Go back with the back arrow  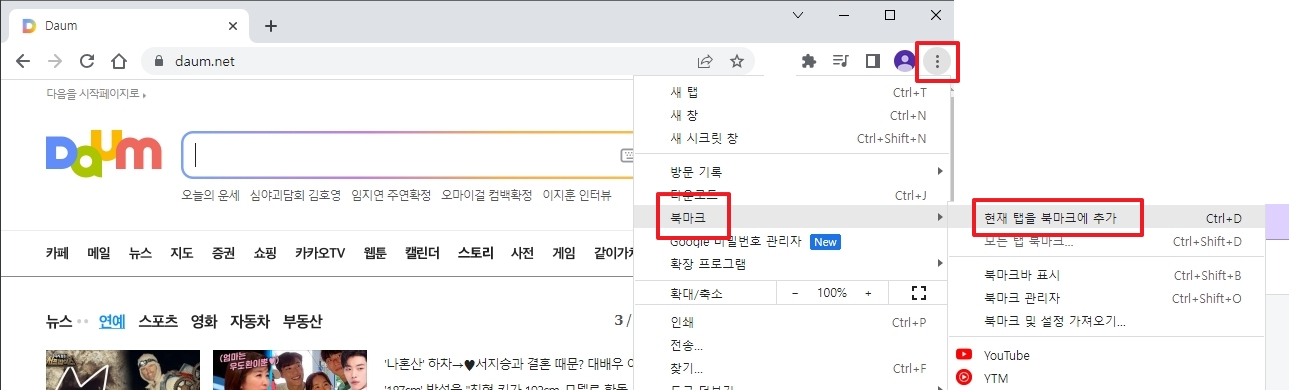[x=23, y=61]
